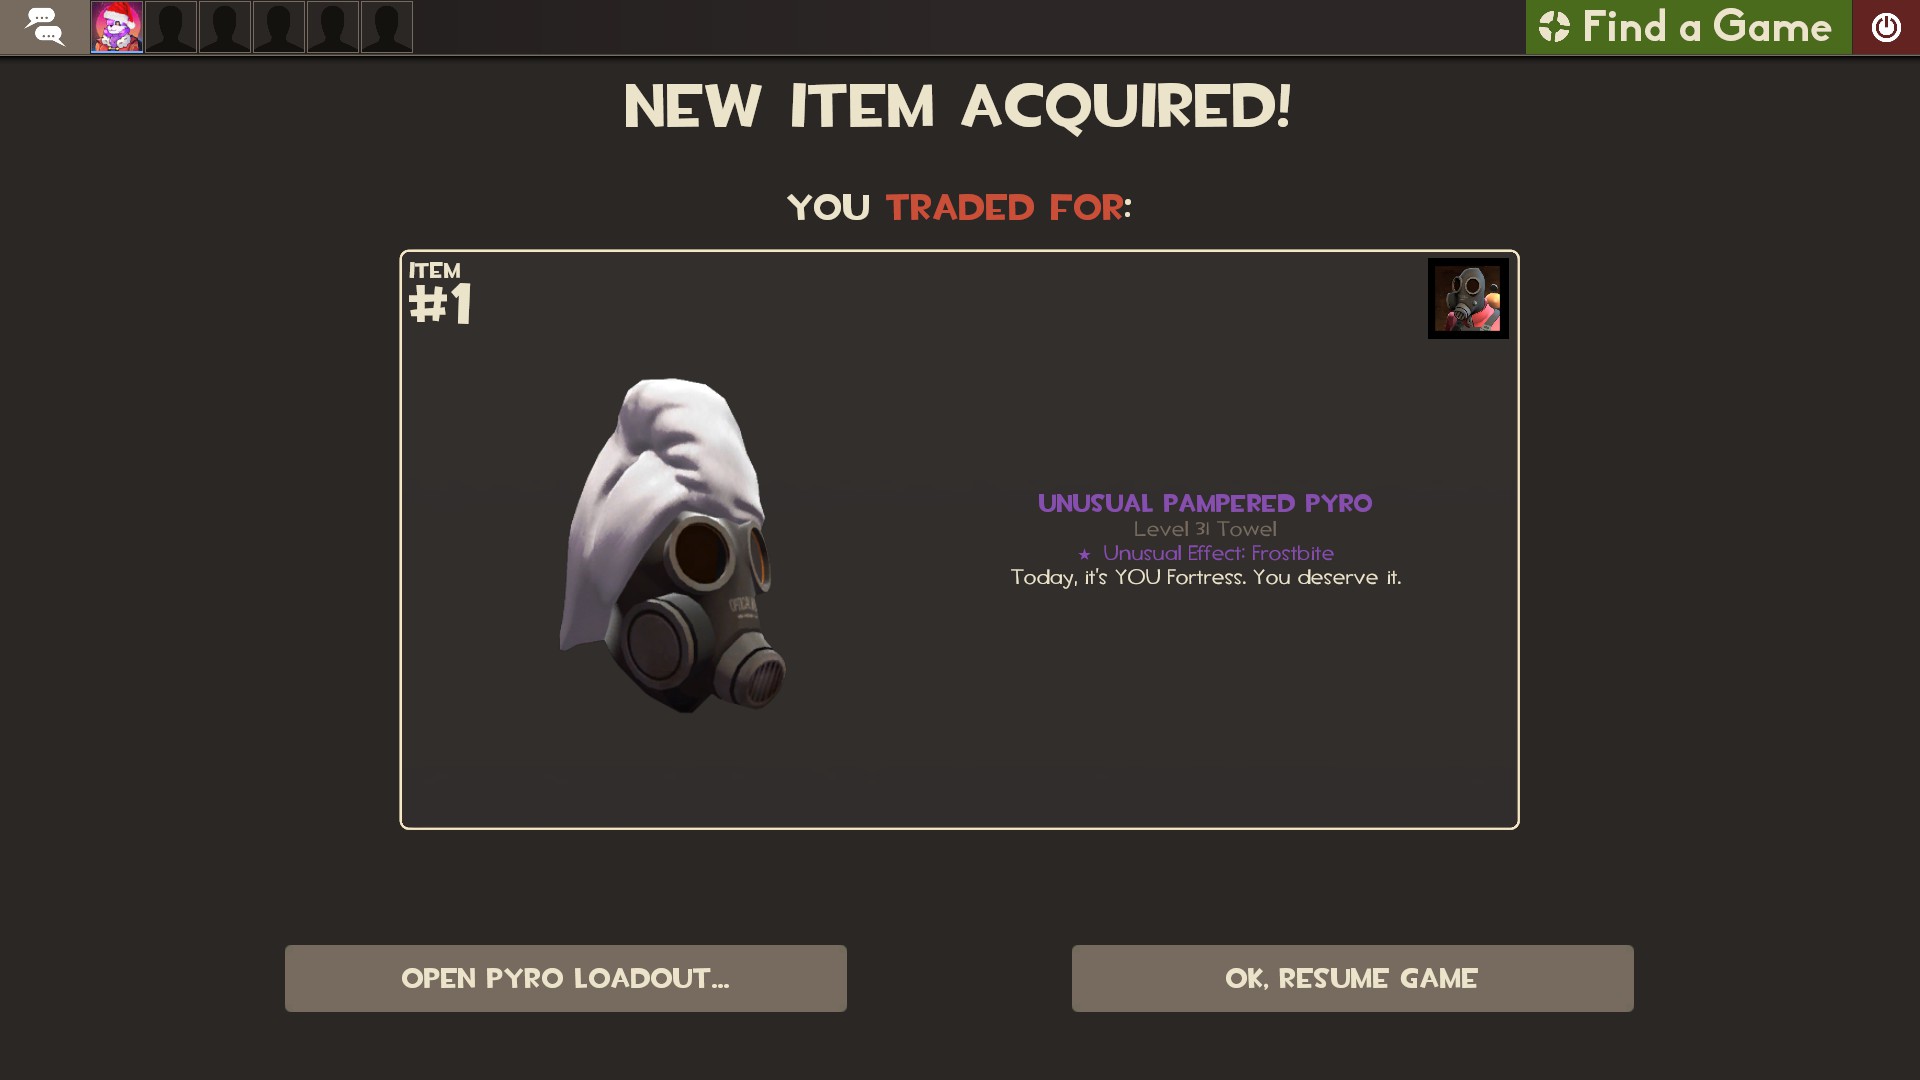Click the Pampered Pyro towel hat image

pos(673,545)
